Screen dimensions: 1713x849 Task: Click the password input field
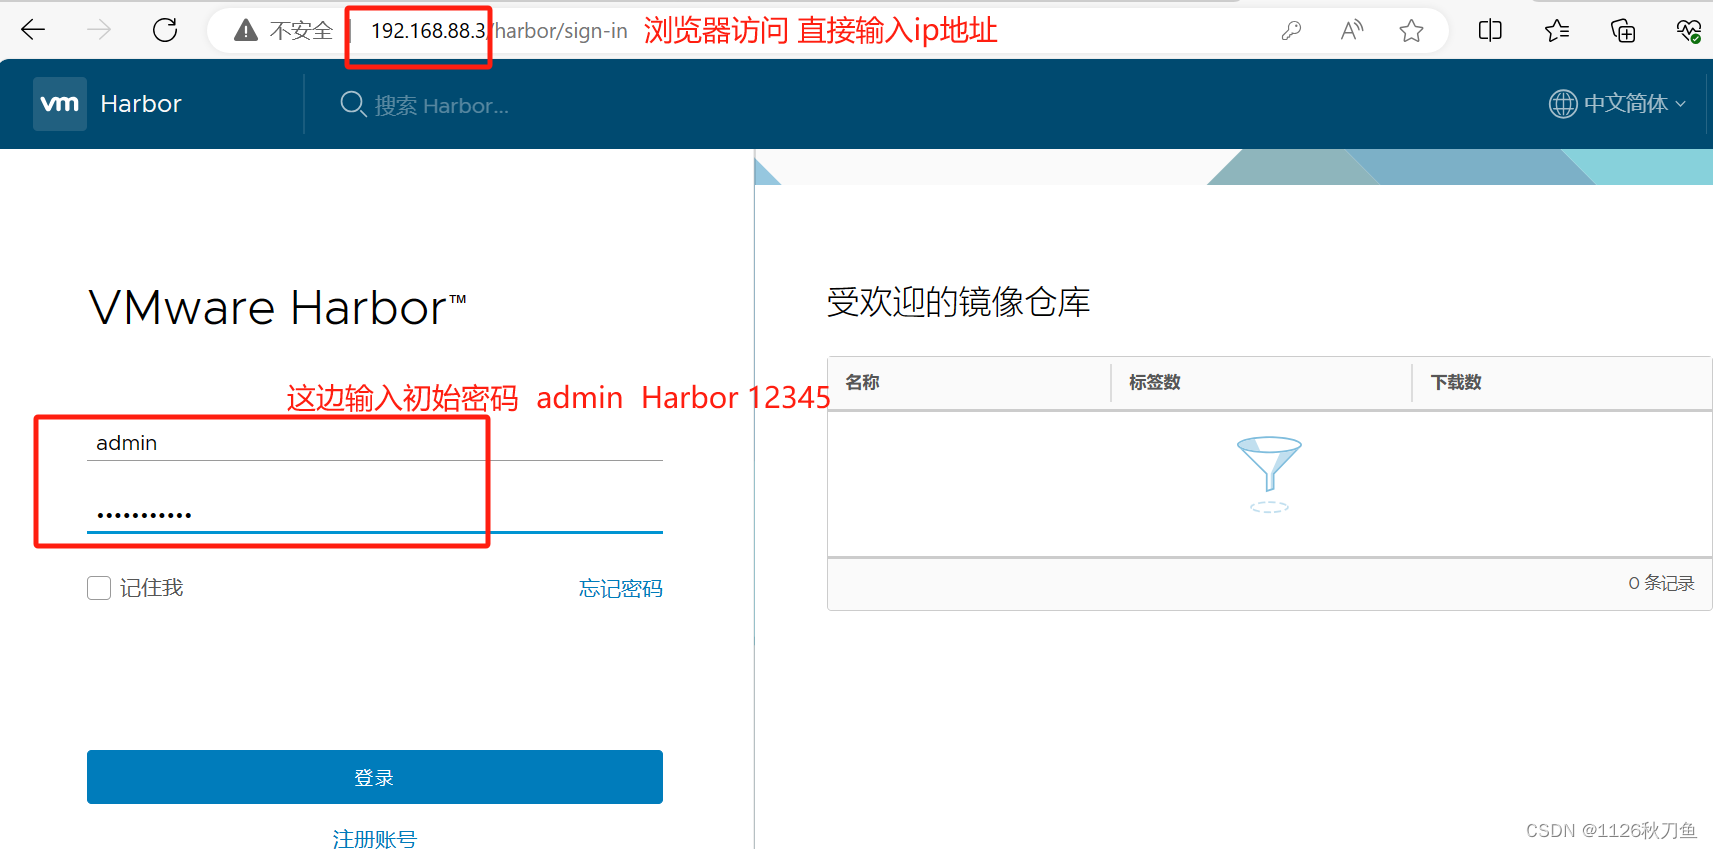(375, 514)
